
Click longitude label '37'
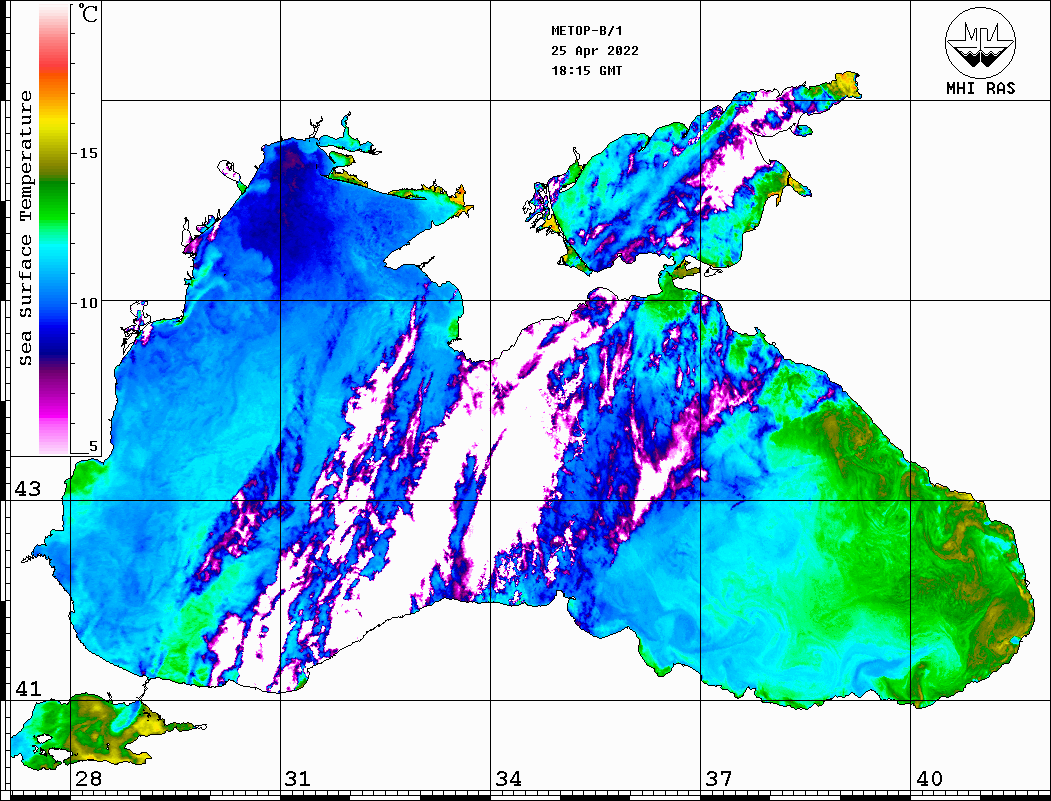click(719, 779)
